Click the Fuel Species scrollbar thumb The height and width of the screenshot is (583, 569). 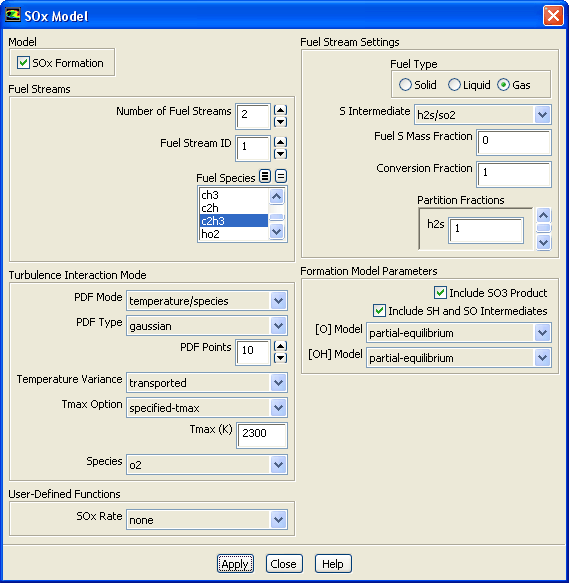click(x=276, y=217)
